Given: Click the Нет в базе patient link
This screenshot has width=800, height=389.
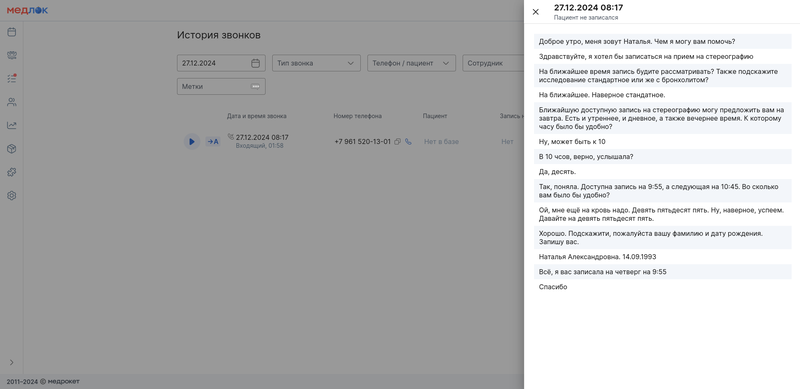Looking at the screenshot, I should pyautogui.click(x=441, y=141).
